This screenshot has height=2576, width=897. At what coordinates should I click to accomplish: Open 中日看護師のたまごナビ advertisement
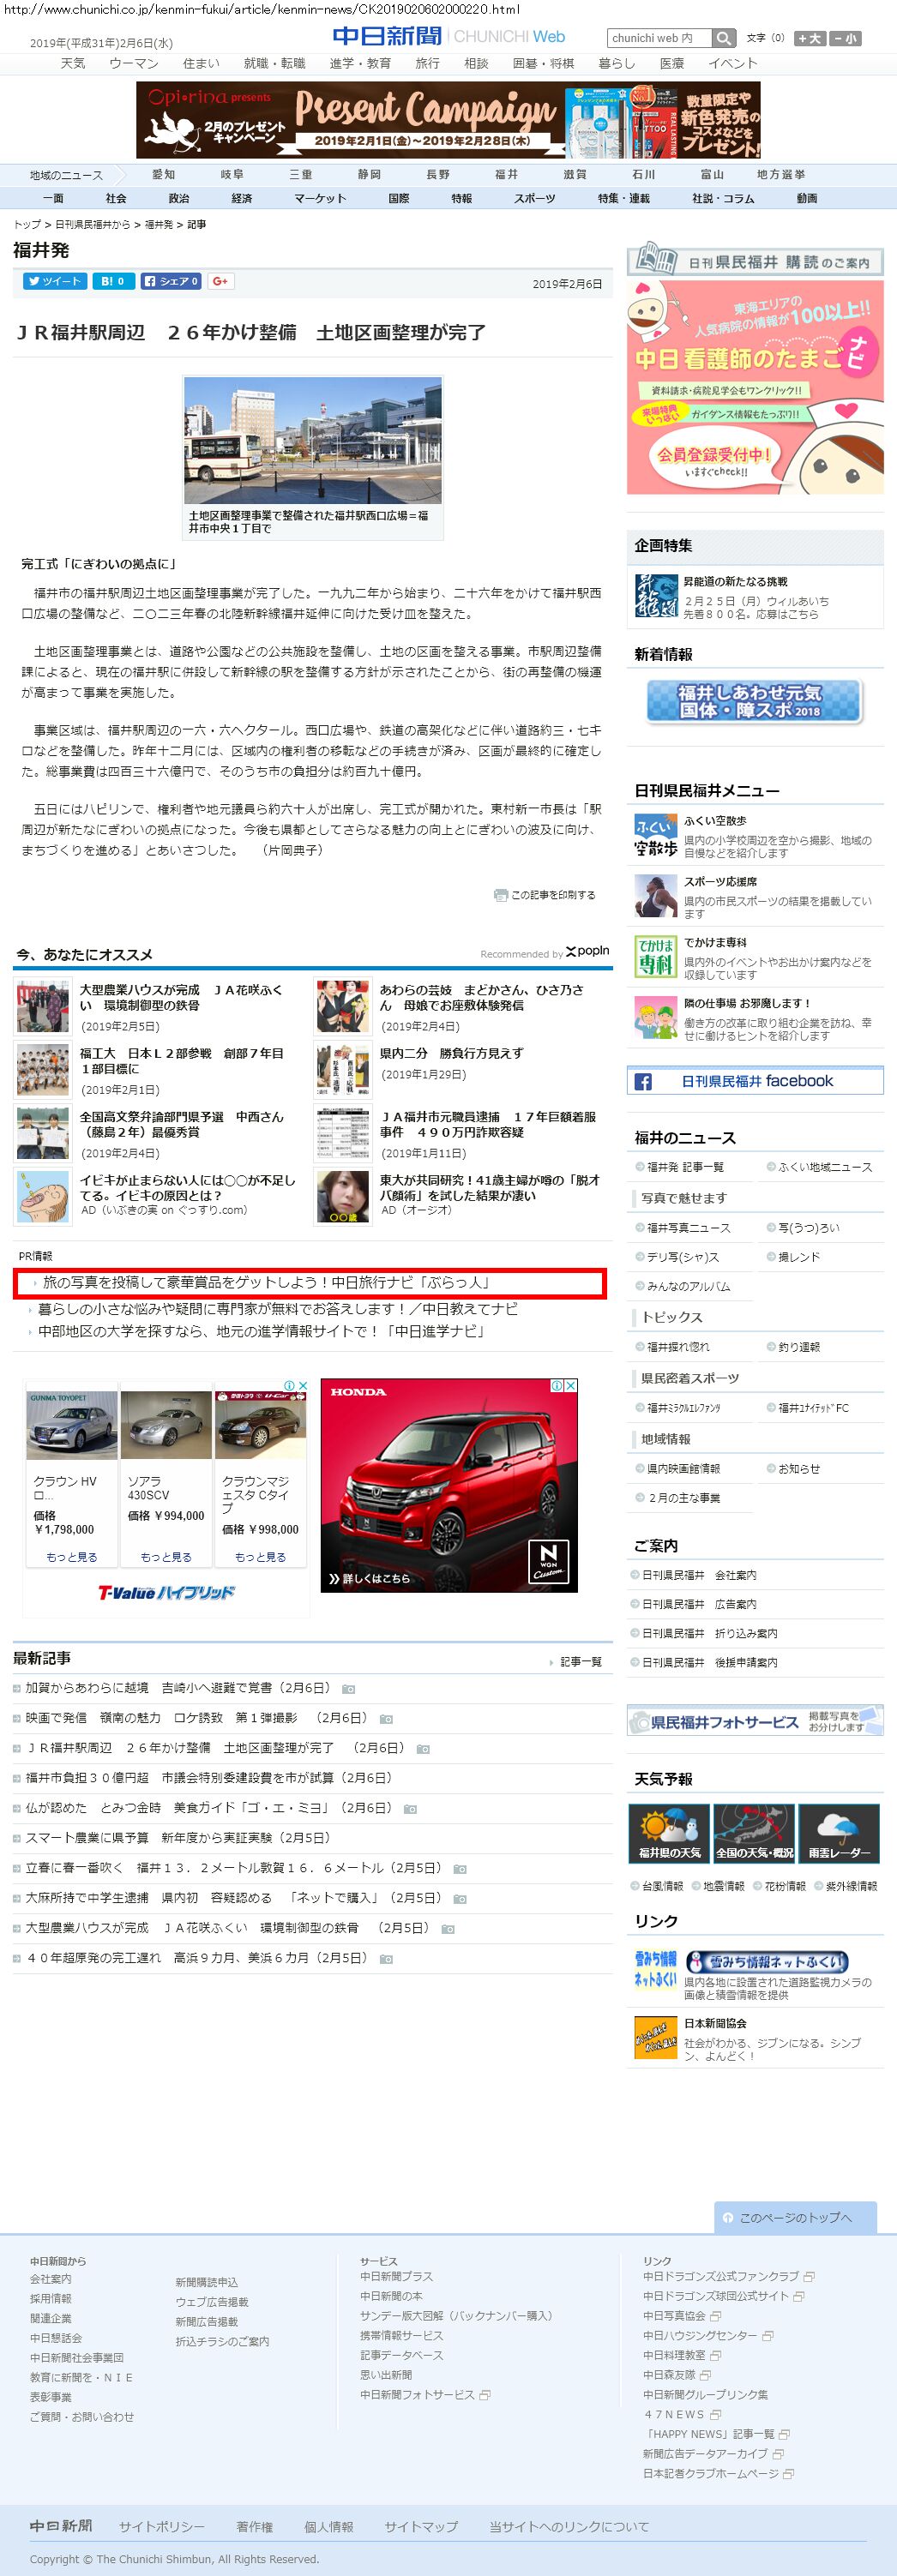coord(755,387)
